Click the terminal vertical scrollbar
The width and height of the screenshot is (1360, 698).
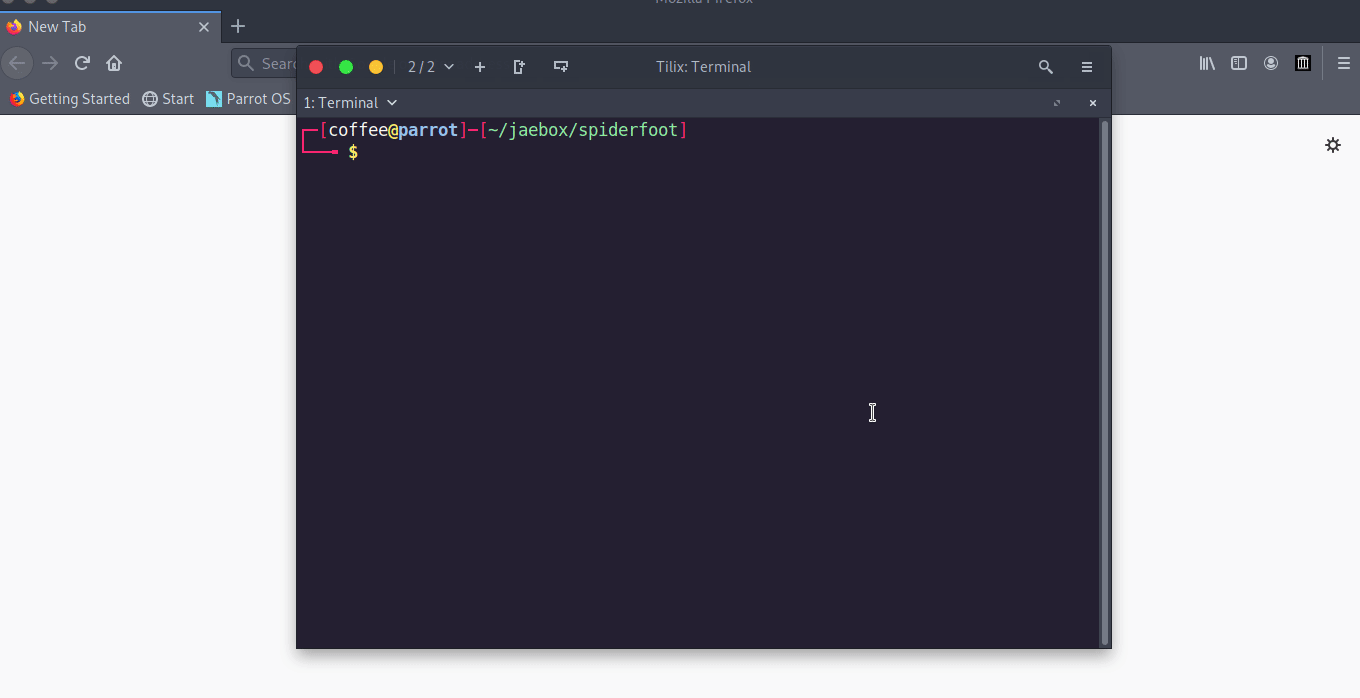point(1104,380)
